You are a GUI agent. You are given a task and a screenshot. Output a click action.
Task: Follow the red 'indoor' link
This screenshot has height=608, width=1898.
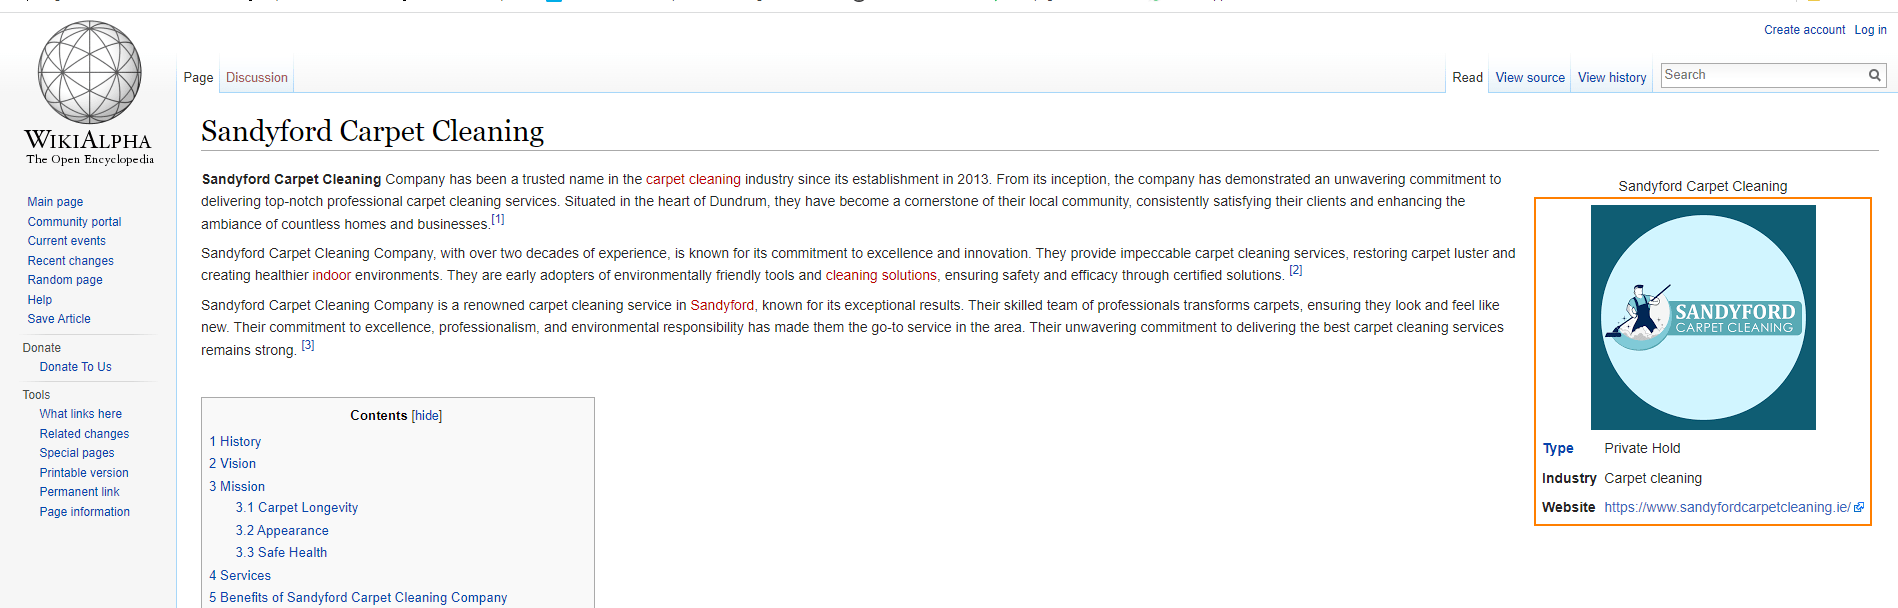332,276
